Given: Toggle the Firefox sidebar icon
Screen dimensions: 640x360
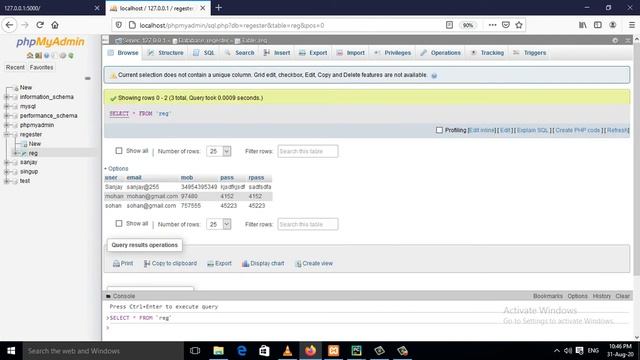Looking at the screenshot, I should tap(598, 25).
